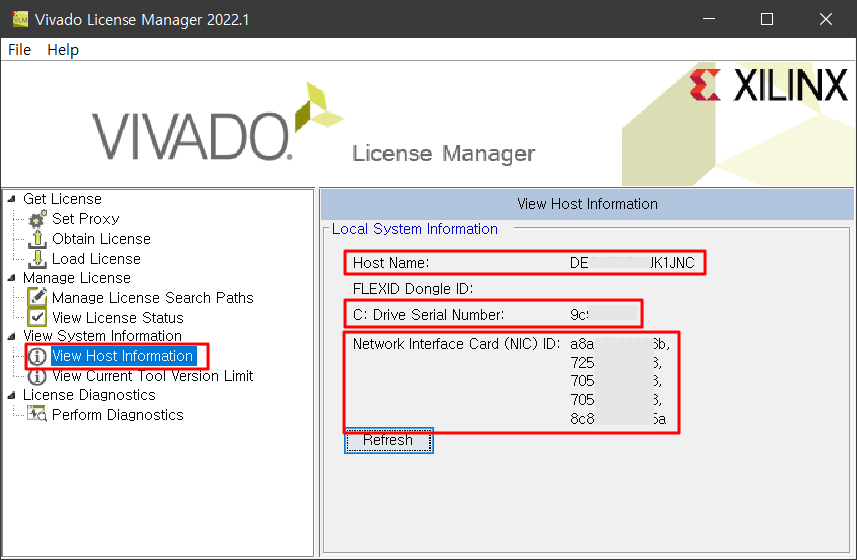
Task: Select the Get License category label
Action: click(62, 199)
